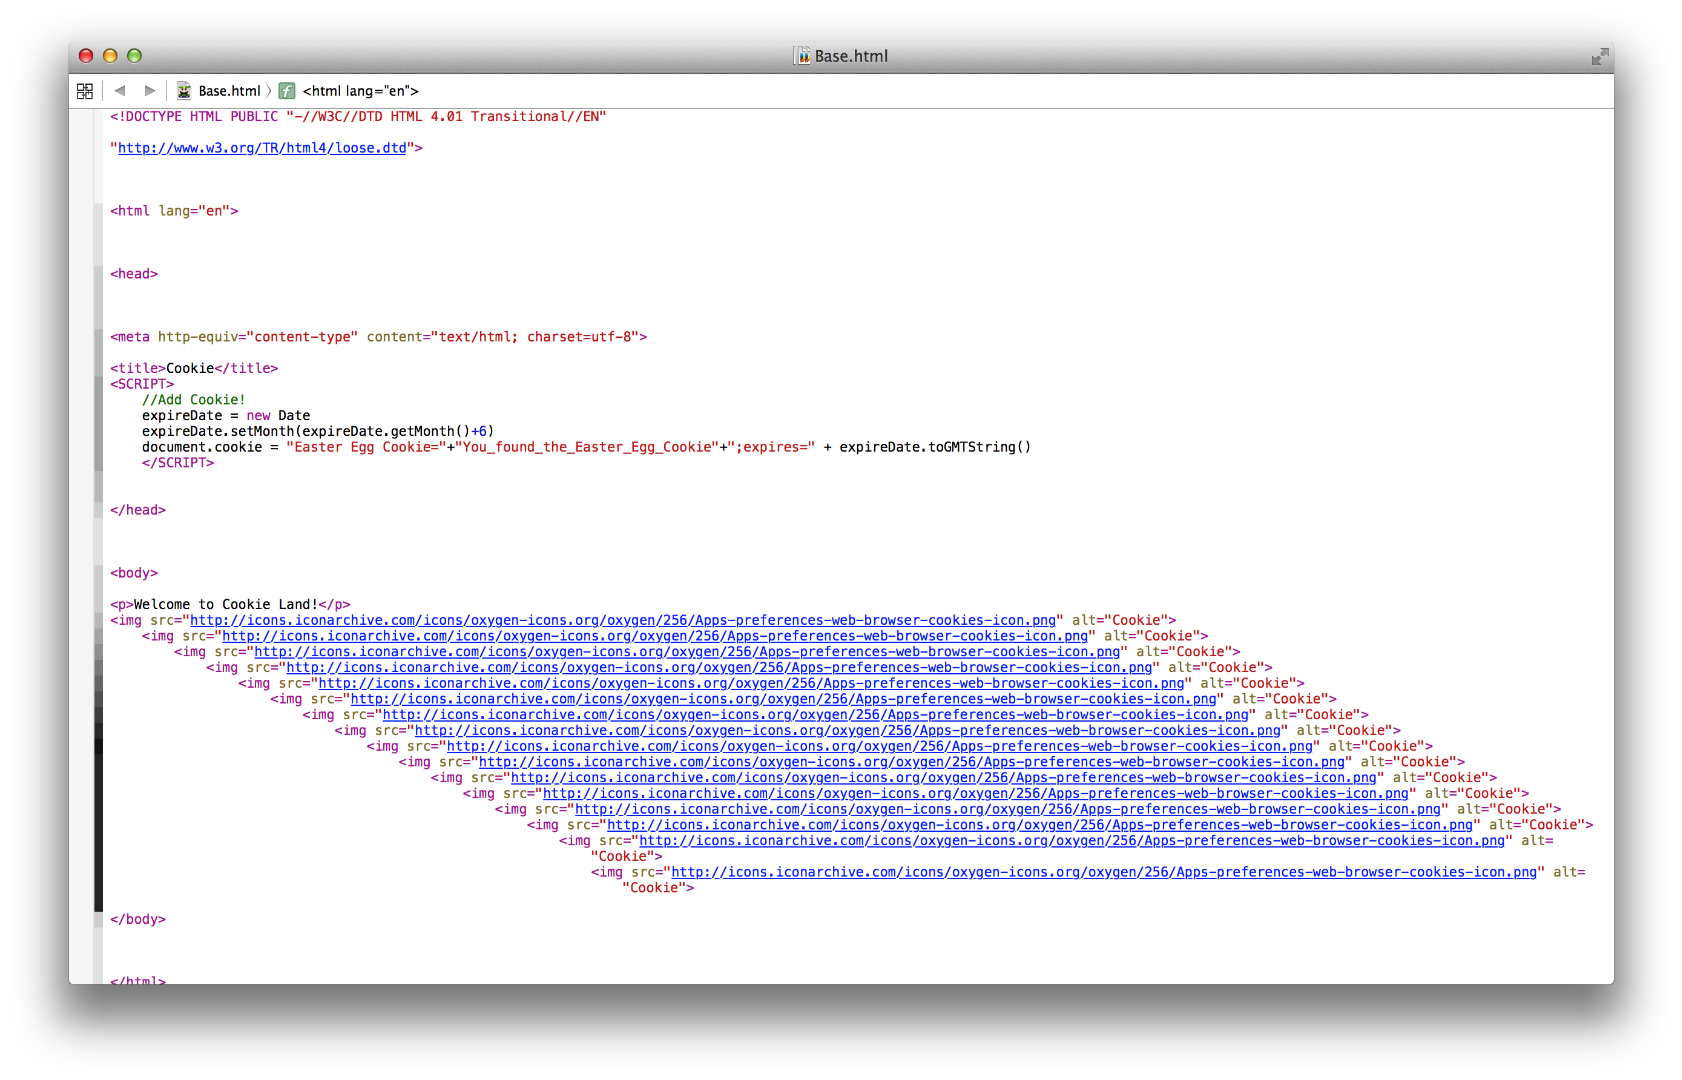Click the expireDate.setMonth line
Screen dimensions: 1682x1080
pos(318,431)
